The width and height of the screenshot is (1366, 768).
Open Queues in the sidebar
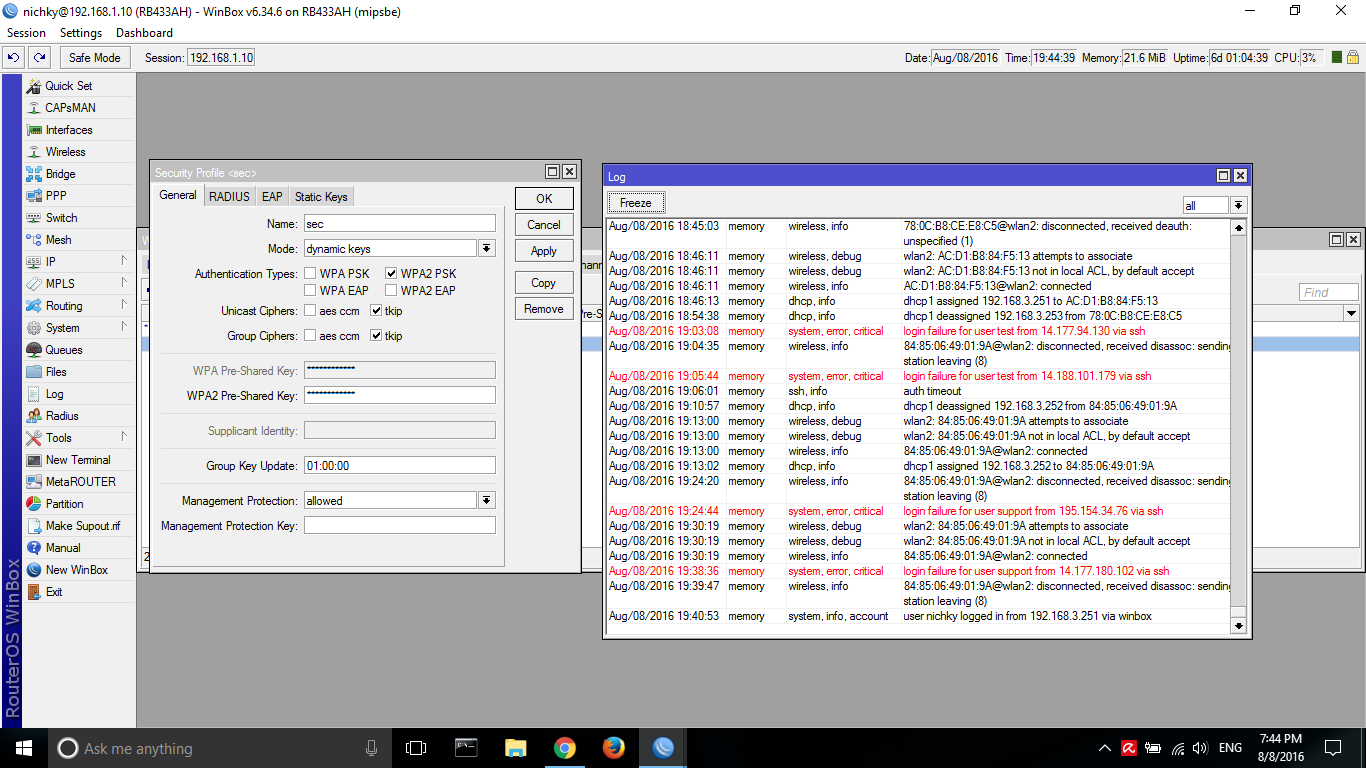point(63,350)
